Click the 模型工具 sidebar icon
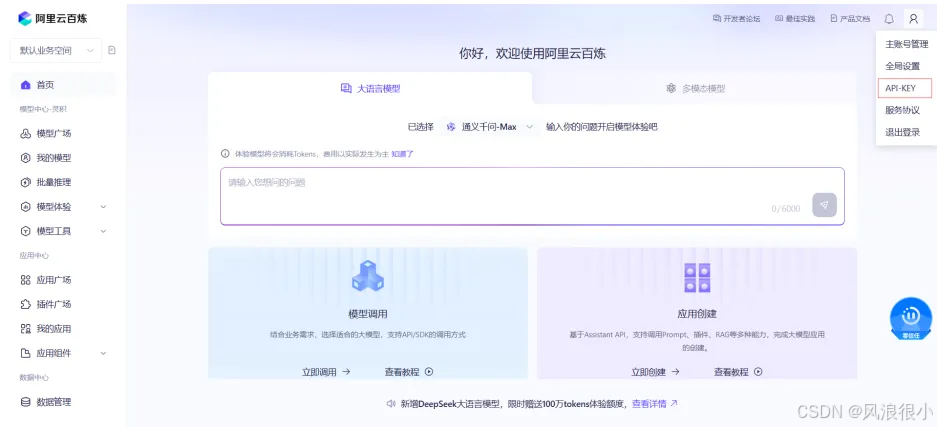The image size is (937, 427). pos(26,231)
